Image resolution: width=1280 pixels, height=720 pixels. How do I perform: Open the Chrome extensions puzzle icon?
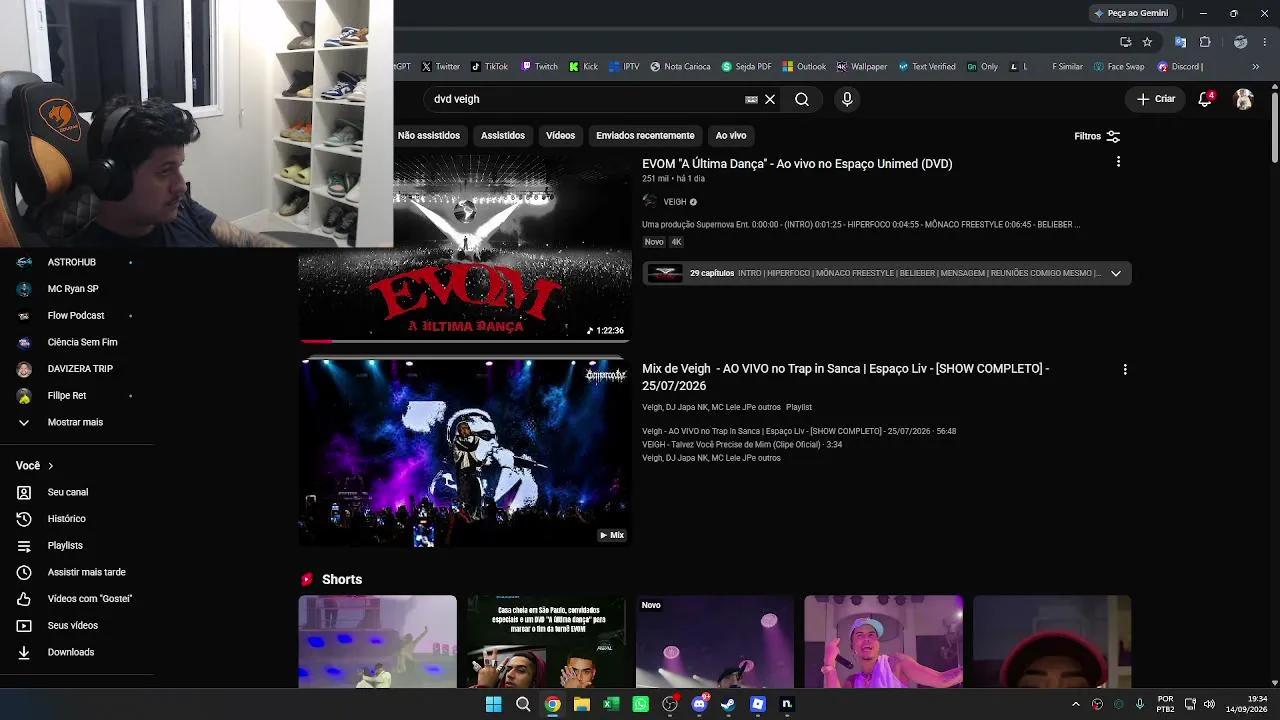click(x=1205, y=42)
